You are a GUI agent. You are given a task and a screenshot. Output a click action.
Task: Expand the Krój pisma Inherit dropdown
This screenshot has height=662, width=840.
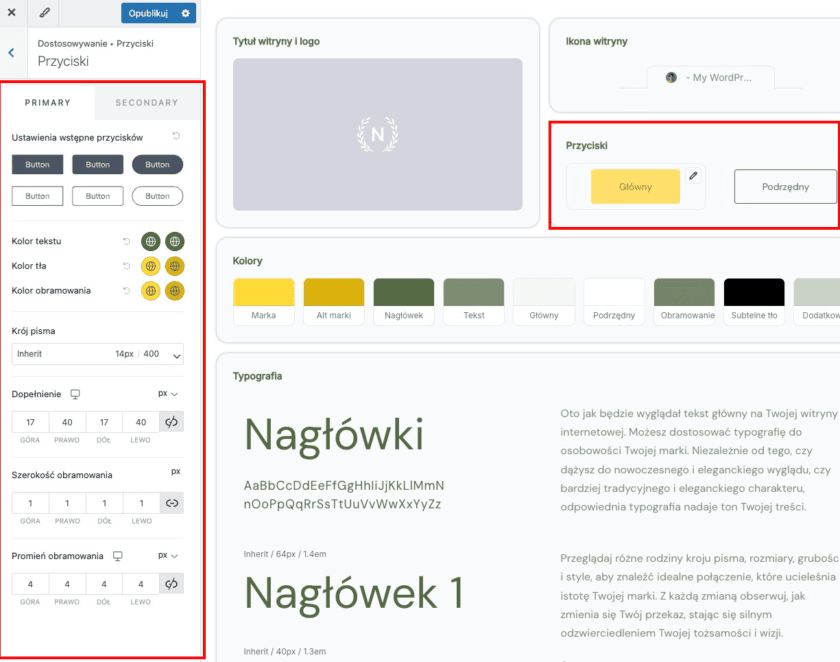point(97,354)
